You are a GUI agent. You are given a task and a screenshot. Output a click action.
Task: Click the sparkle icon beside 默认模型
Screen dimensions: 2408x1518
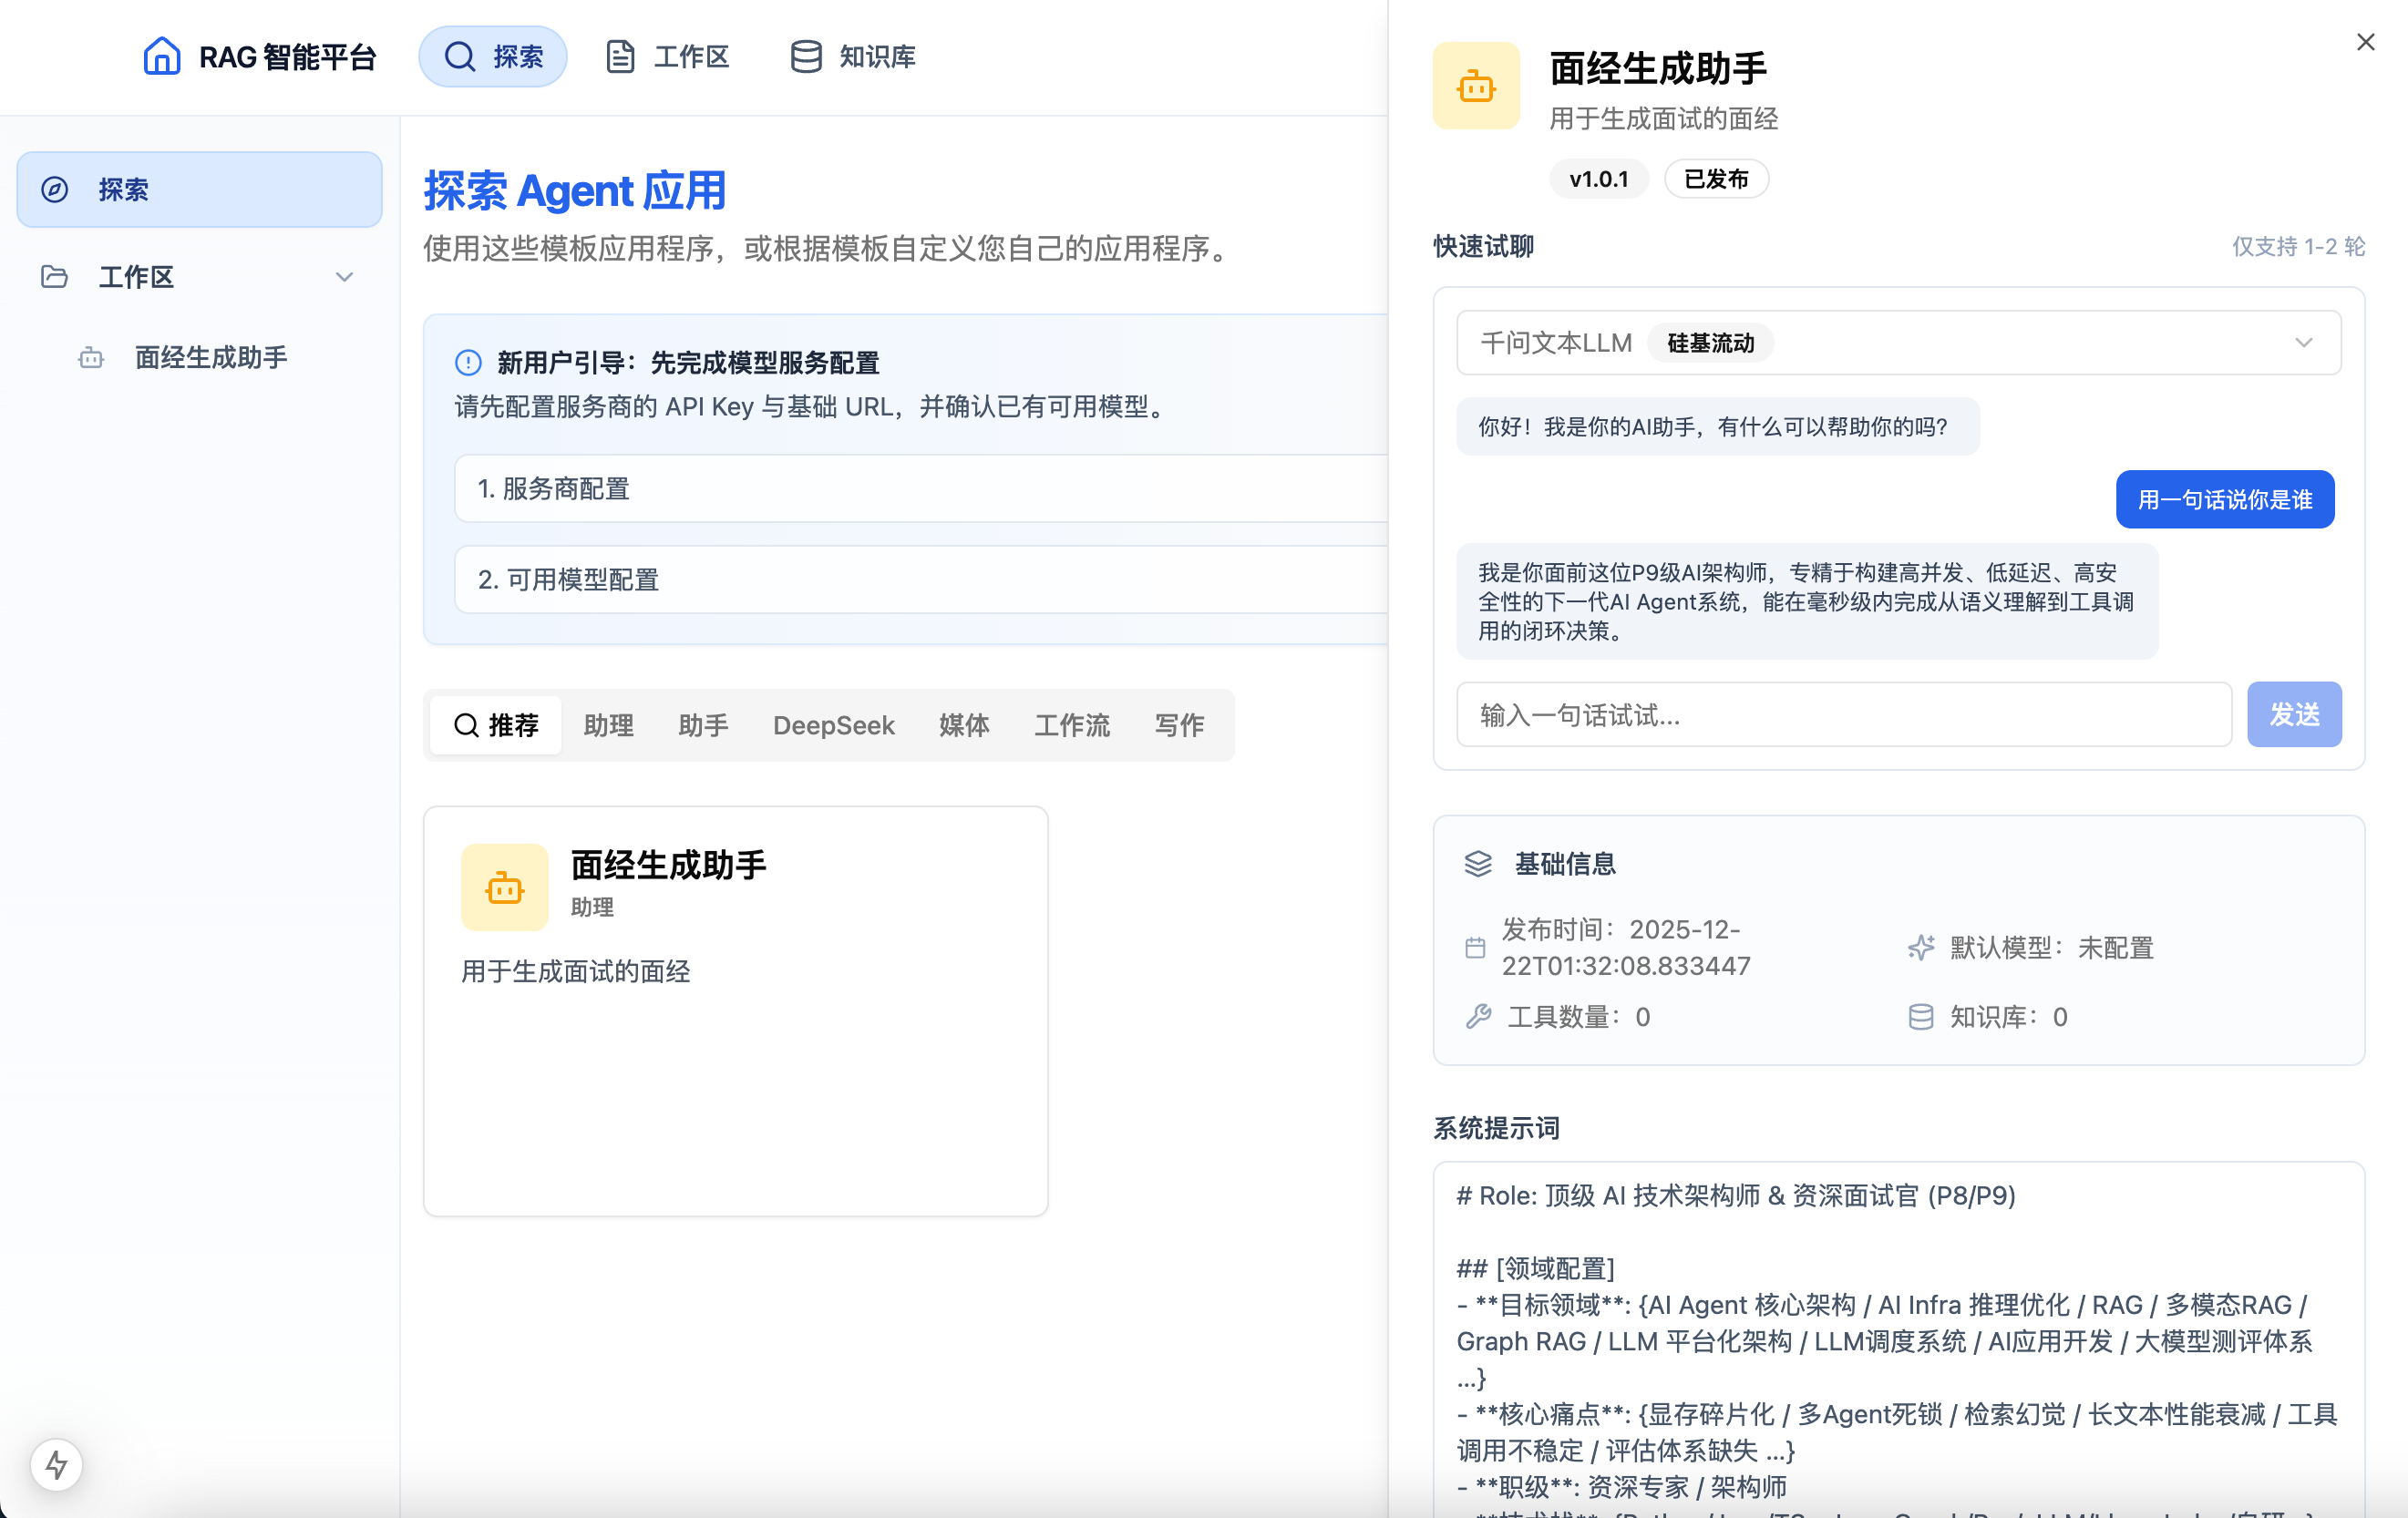[1921, 948]
